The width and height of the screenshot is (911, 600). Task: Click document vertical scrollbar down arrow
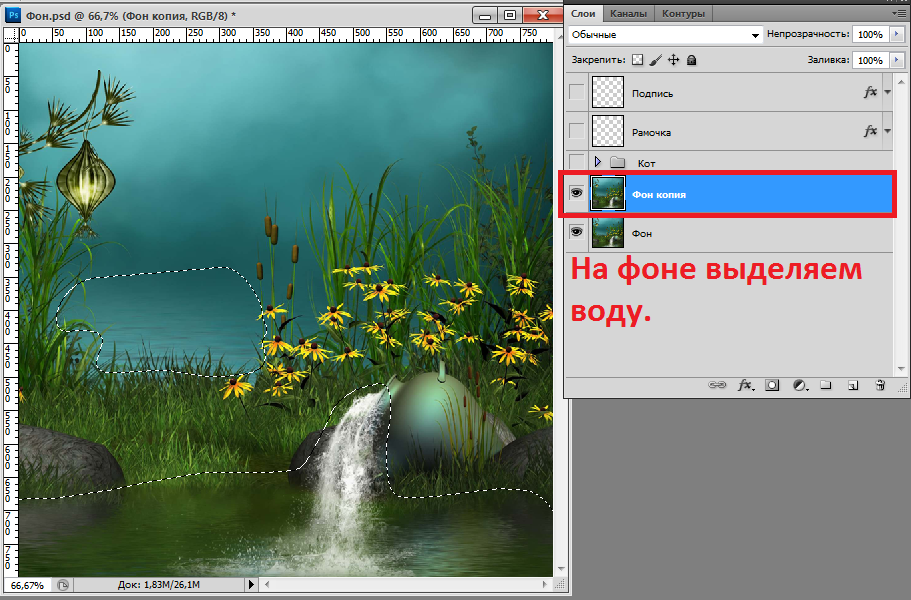point(561,569)
